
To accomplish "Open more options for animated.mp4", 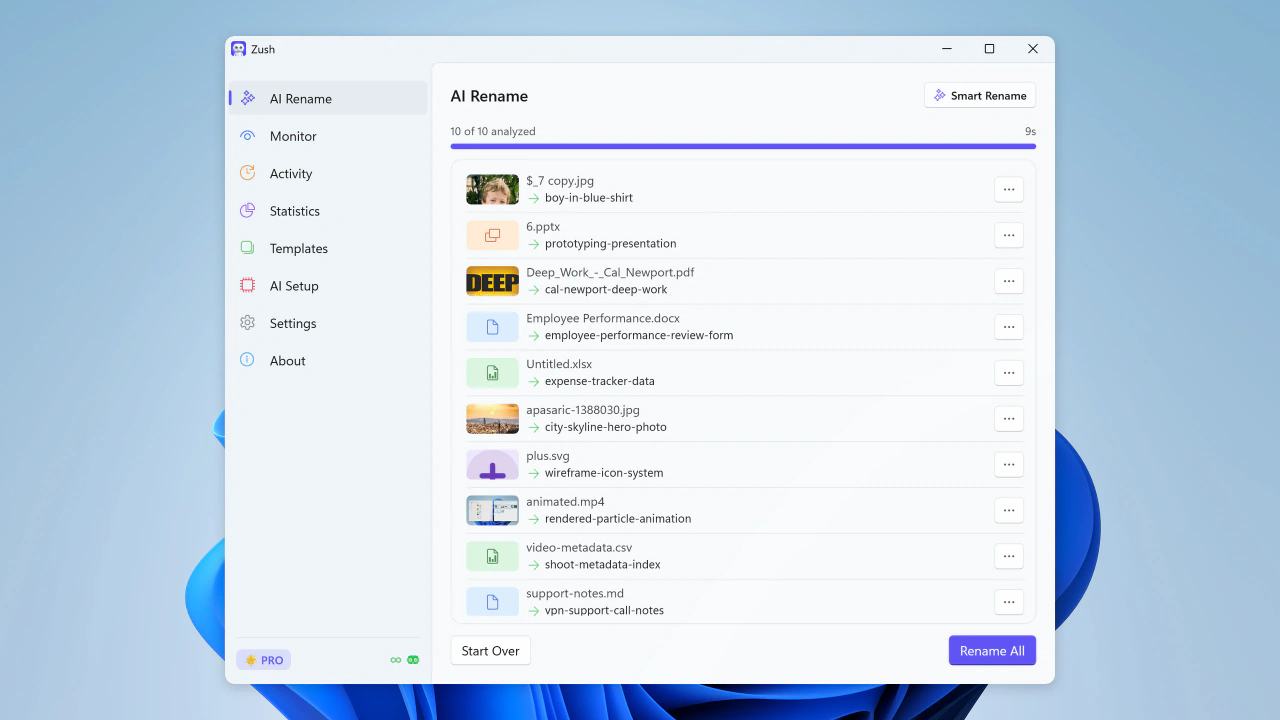I will tap(1009, 510).
